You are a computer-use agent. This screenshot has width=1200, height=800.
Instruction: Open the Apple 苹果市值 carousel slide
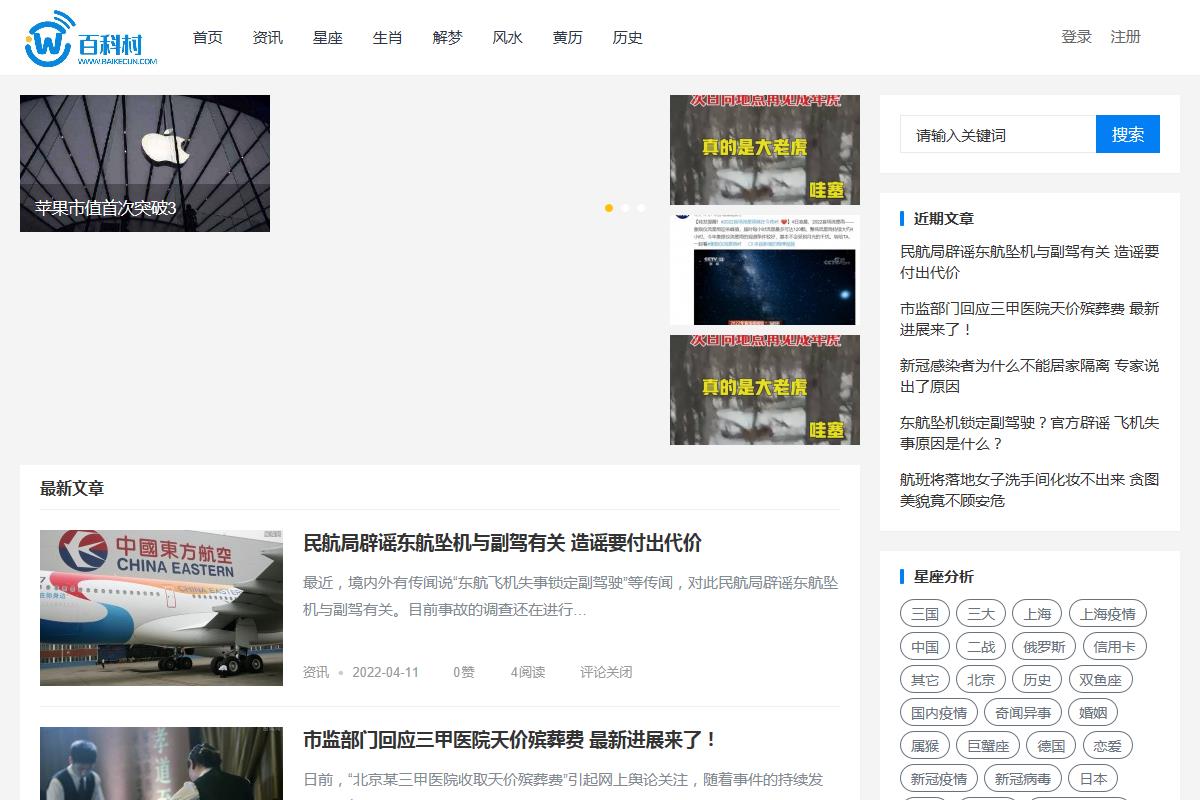pyautogui.click(x=145, y=163)
